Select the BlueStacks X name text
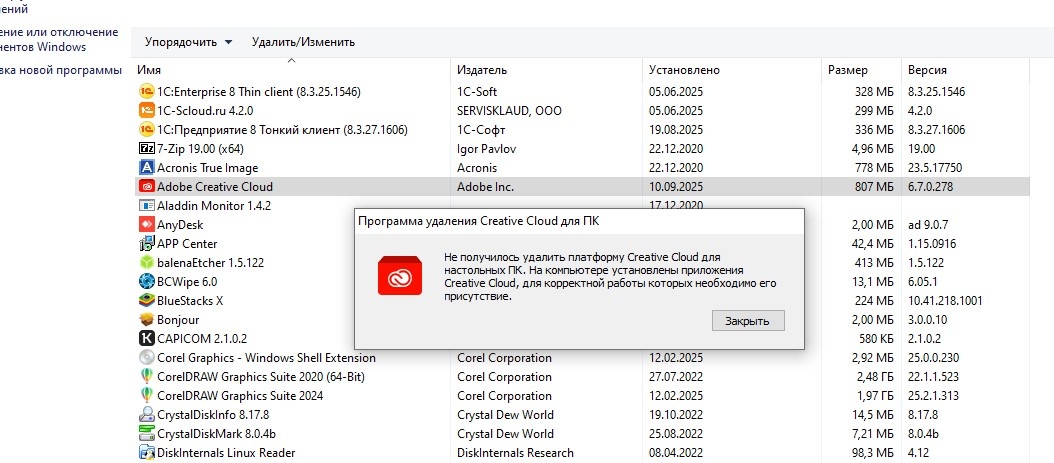This screenshot has width=1054, height=463. pos(190,300)
